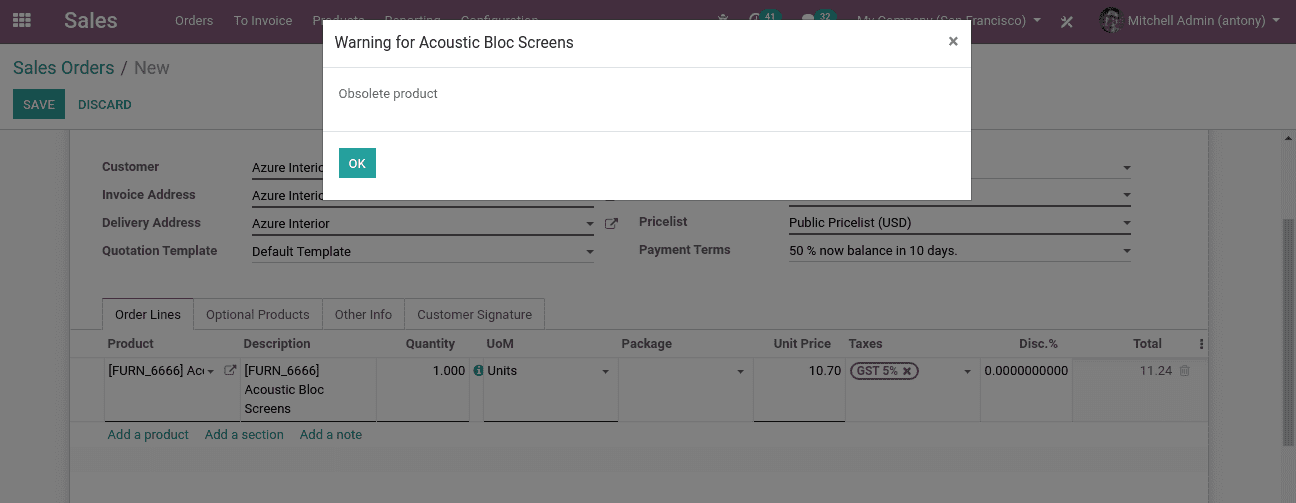The image size is (1296, 503).
Task: Open the Orders menu
Action: (x=194, y=20)
